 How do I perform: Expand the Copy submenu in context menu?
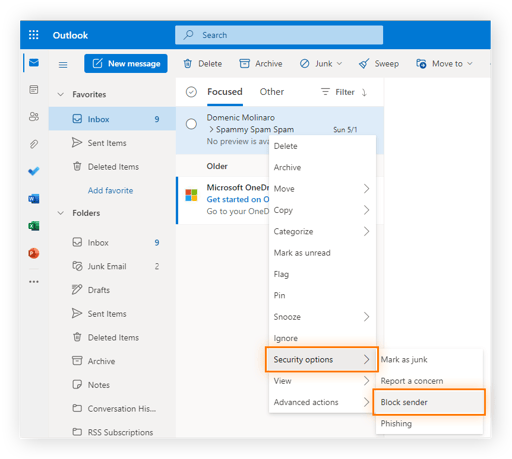pos(322,210)
